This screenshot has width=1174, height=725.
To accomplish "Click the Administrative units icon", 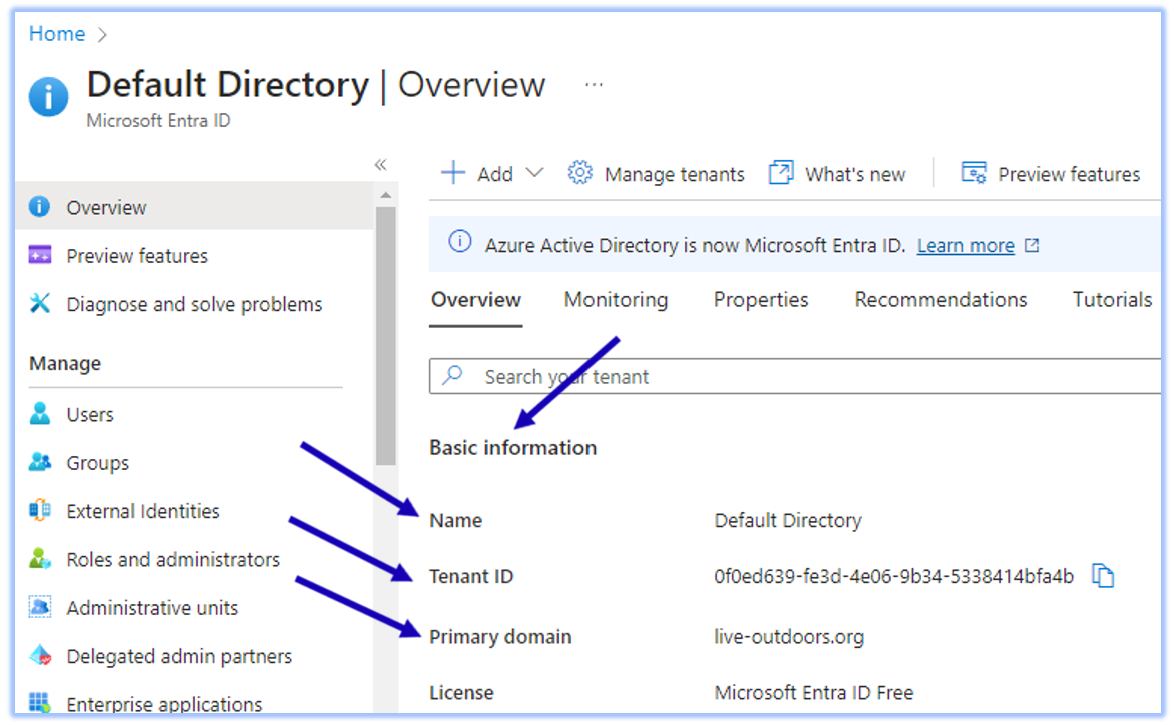I will (40, 607).
